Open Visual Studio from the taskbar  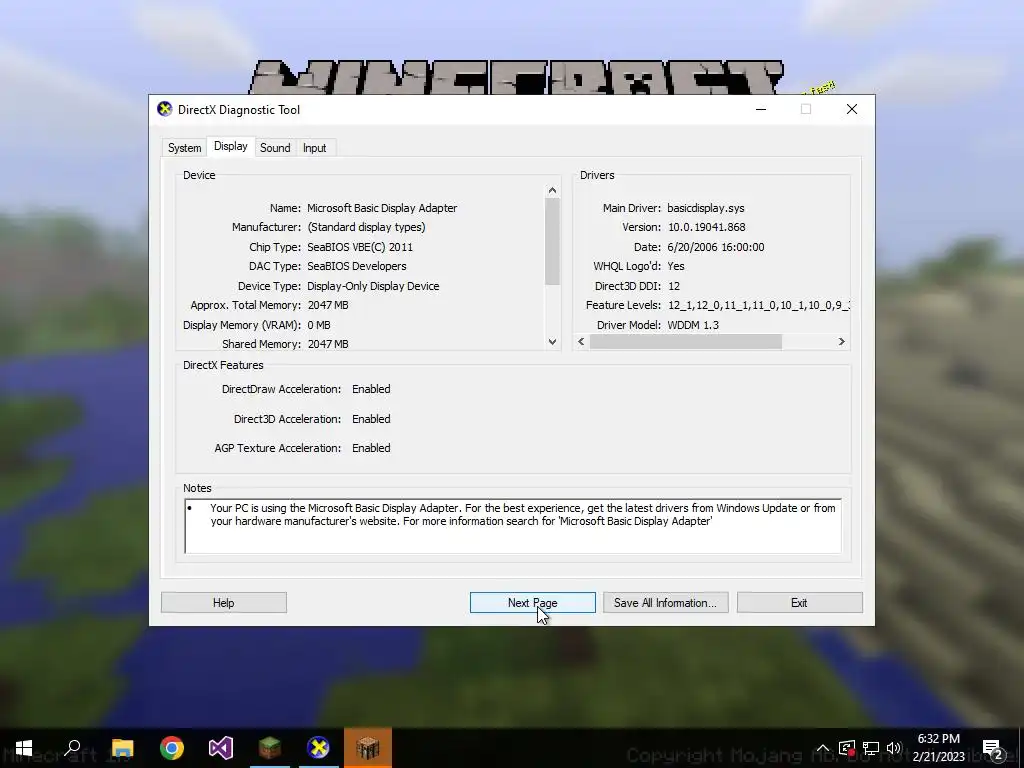pos(221,748)
